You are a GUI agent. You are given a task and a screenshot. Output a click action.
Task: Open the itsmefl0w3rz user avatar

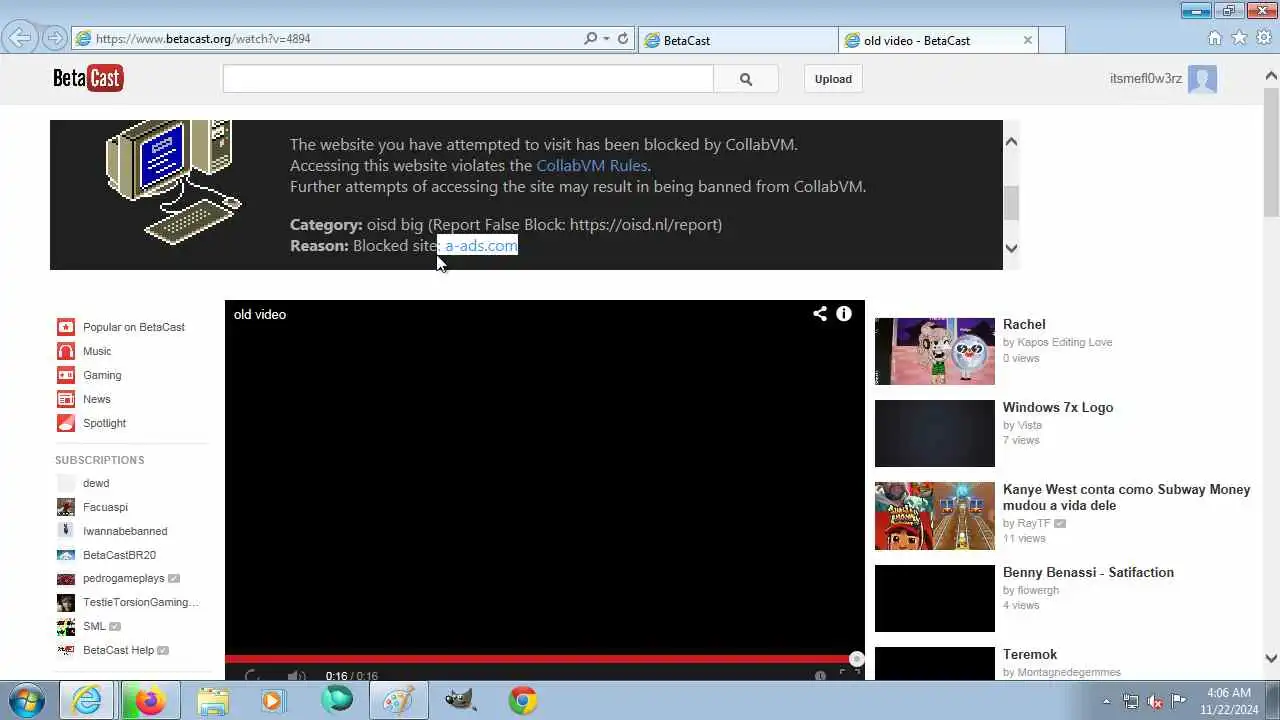pyautogui.click(x=1202, y=79)
